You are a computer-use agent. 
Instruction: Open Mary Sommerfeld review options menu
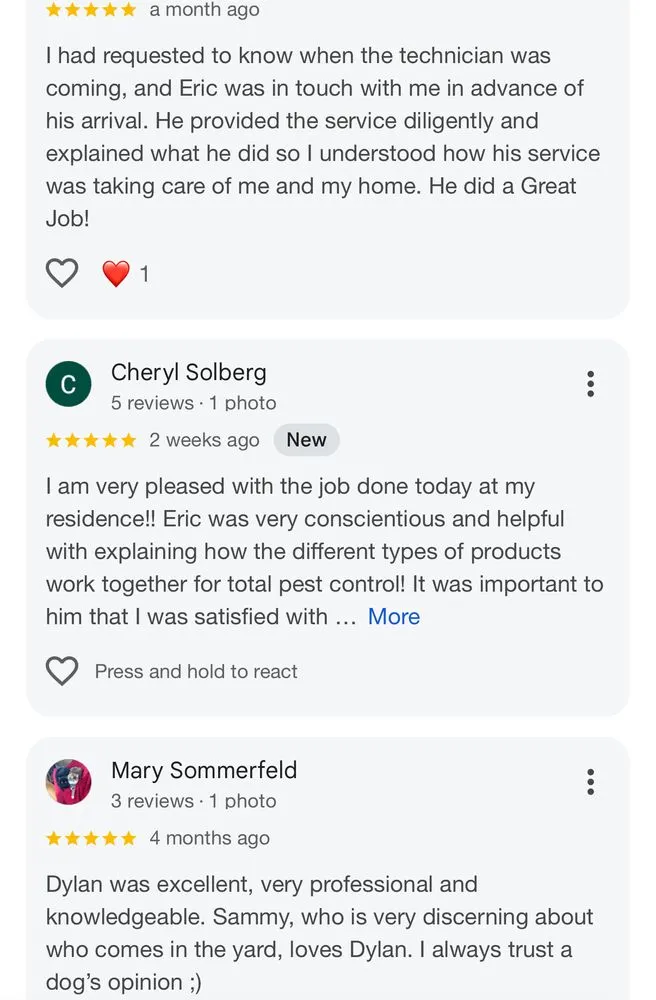coord(591,782)
